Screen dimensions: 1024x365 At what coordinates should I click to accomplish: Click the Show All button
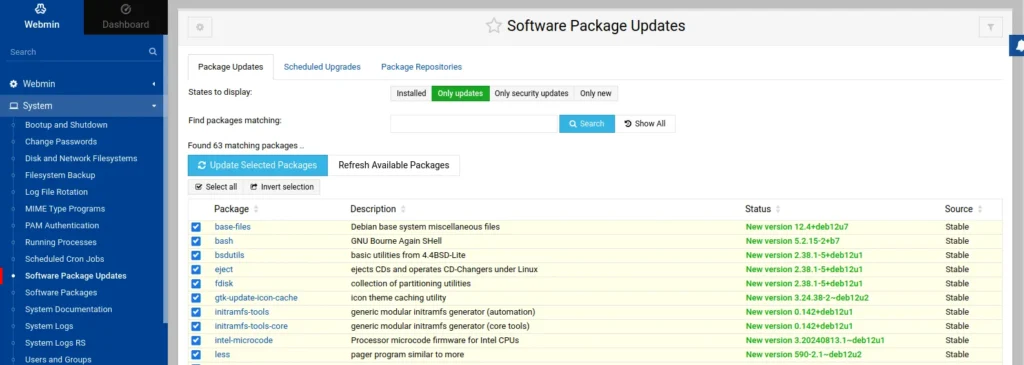click(x=645, y=123)
